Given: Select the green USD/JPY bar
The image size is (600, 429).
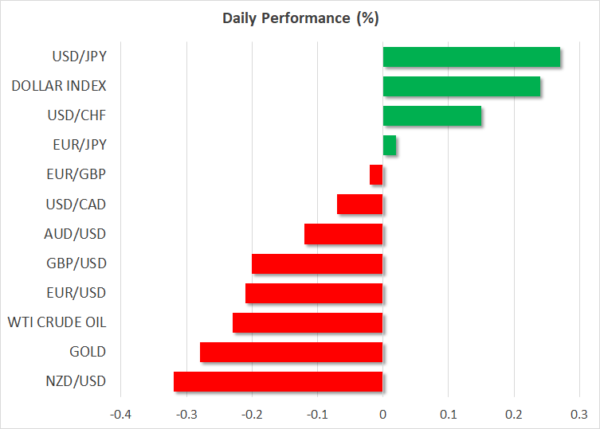Looking at the screenshot, I should click(471, 57).
